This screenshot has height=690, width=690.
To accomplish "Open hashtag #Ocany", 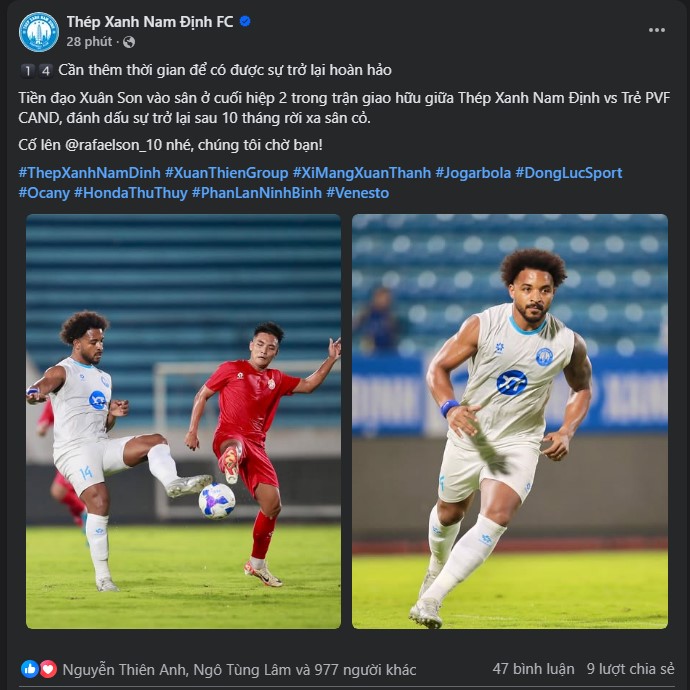I will (44, 193).
